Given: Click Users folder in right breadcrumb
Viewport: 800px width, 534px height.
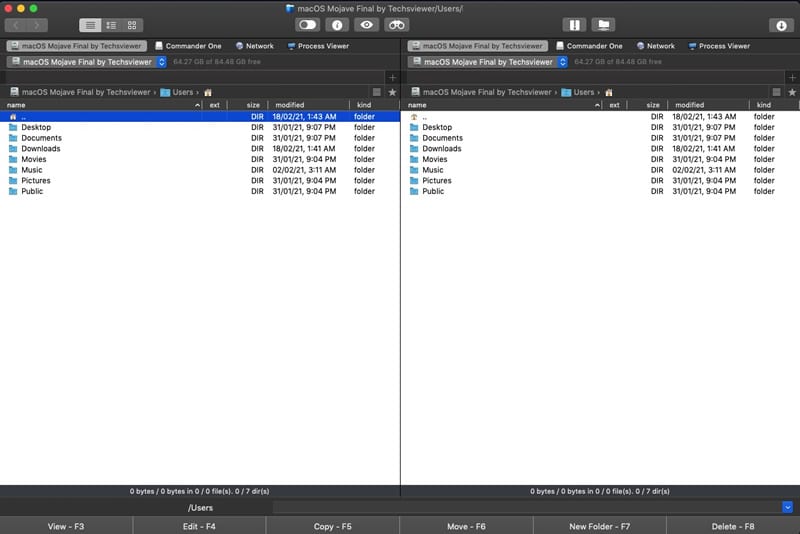Looking at the screenshot, I should click(578, 92).
